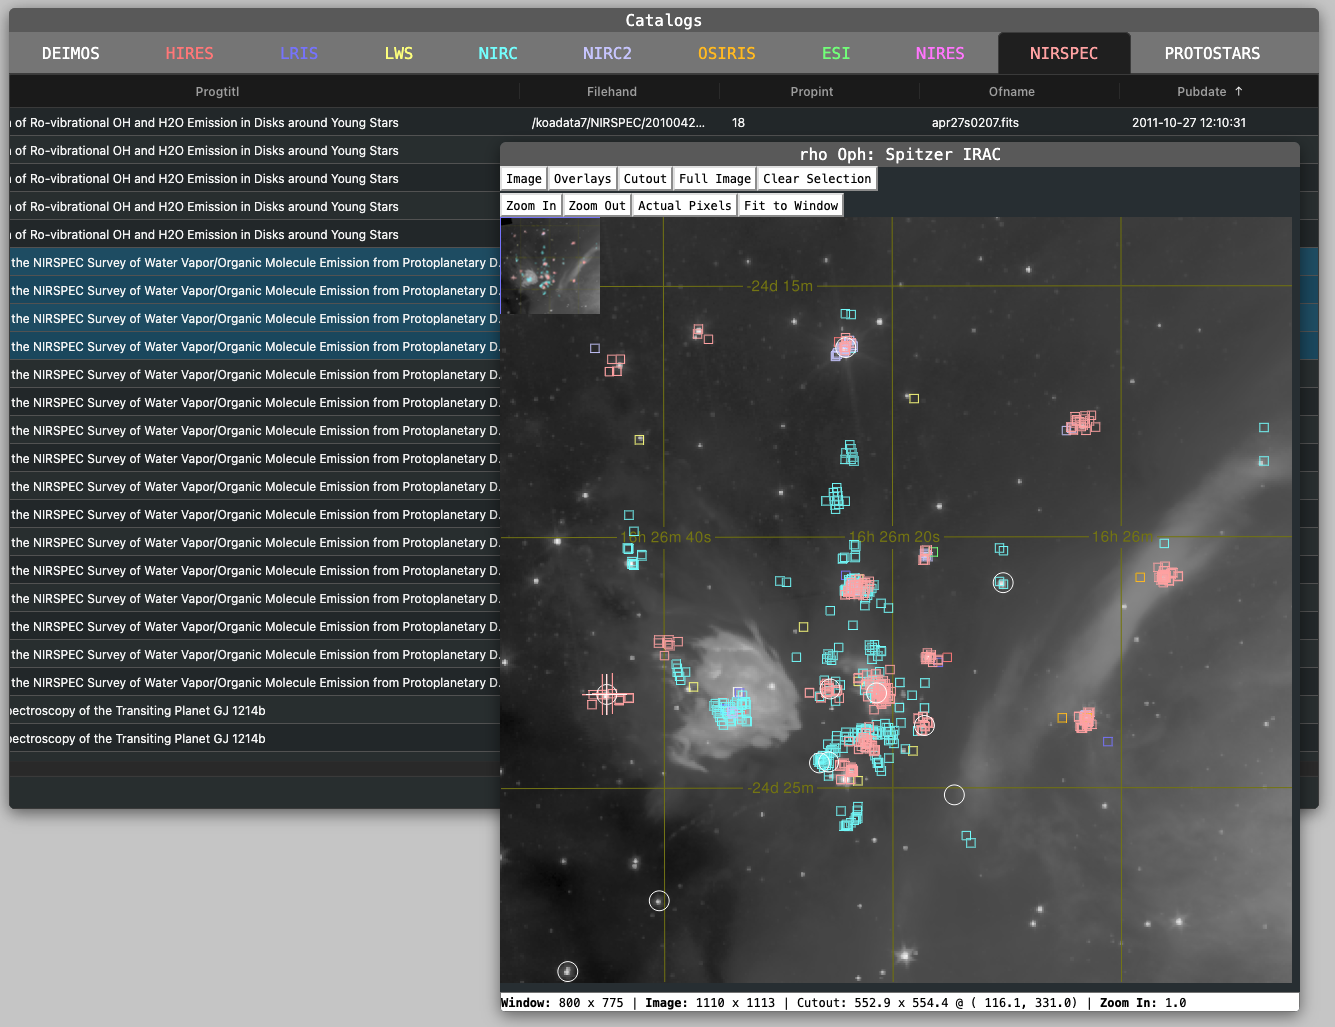Show image at Actual Pixels
Screen dimensions: 1335x1027
tap(684, 206)
